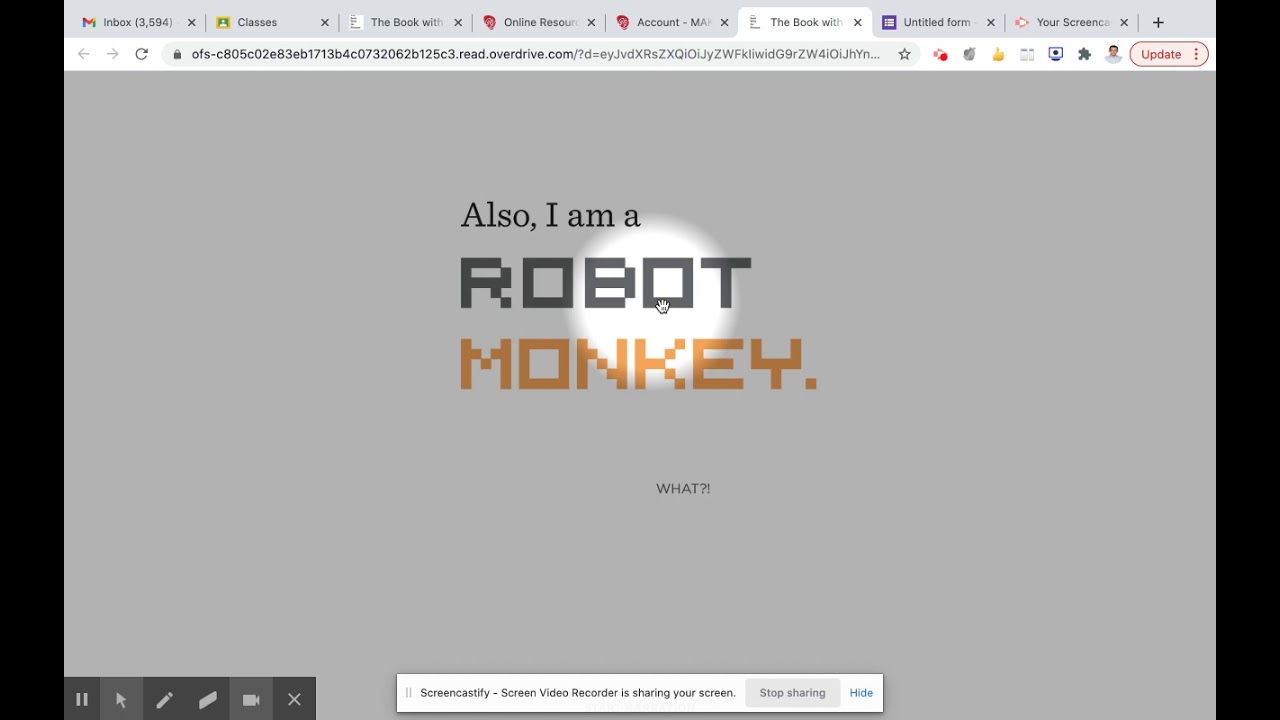View site security lock info

pos(177,54)
